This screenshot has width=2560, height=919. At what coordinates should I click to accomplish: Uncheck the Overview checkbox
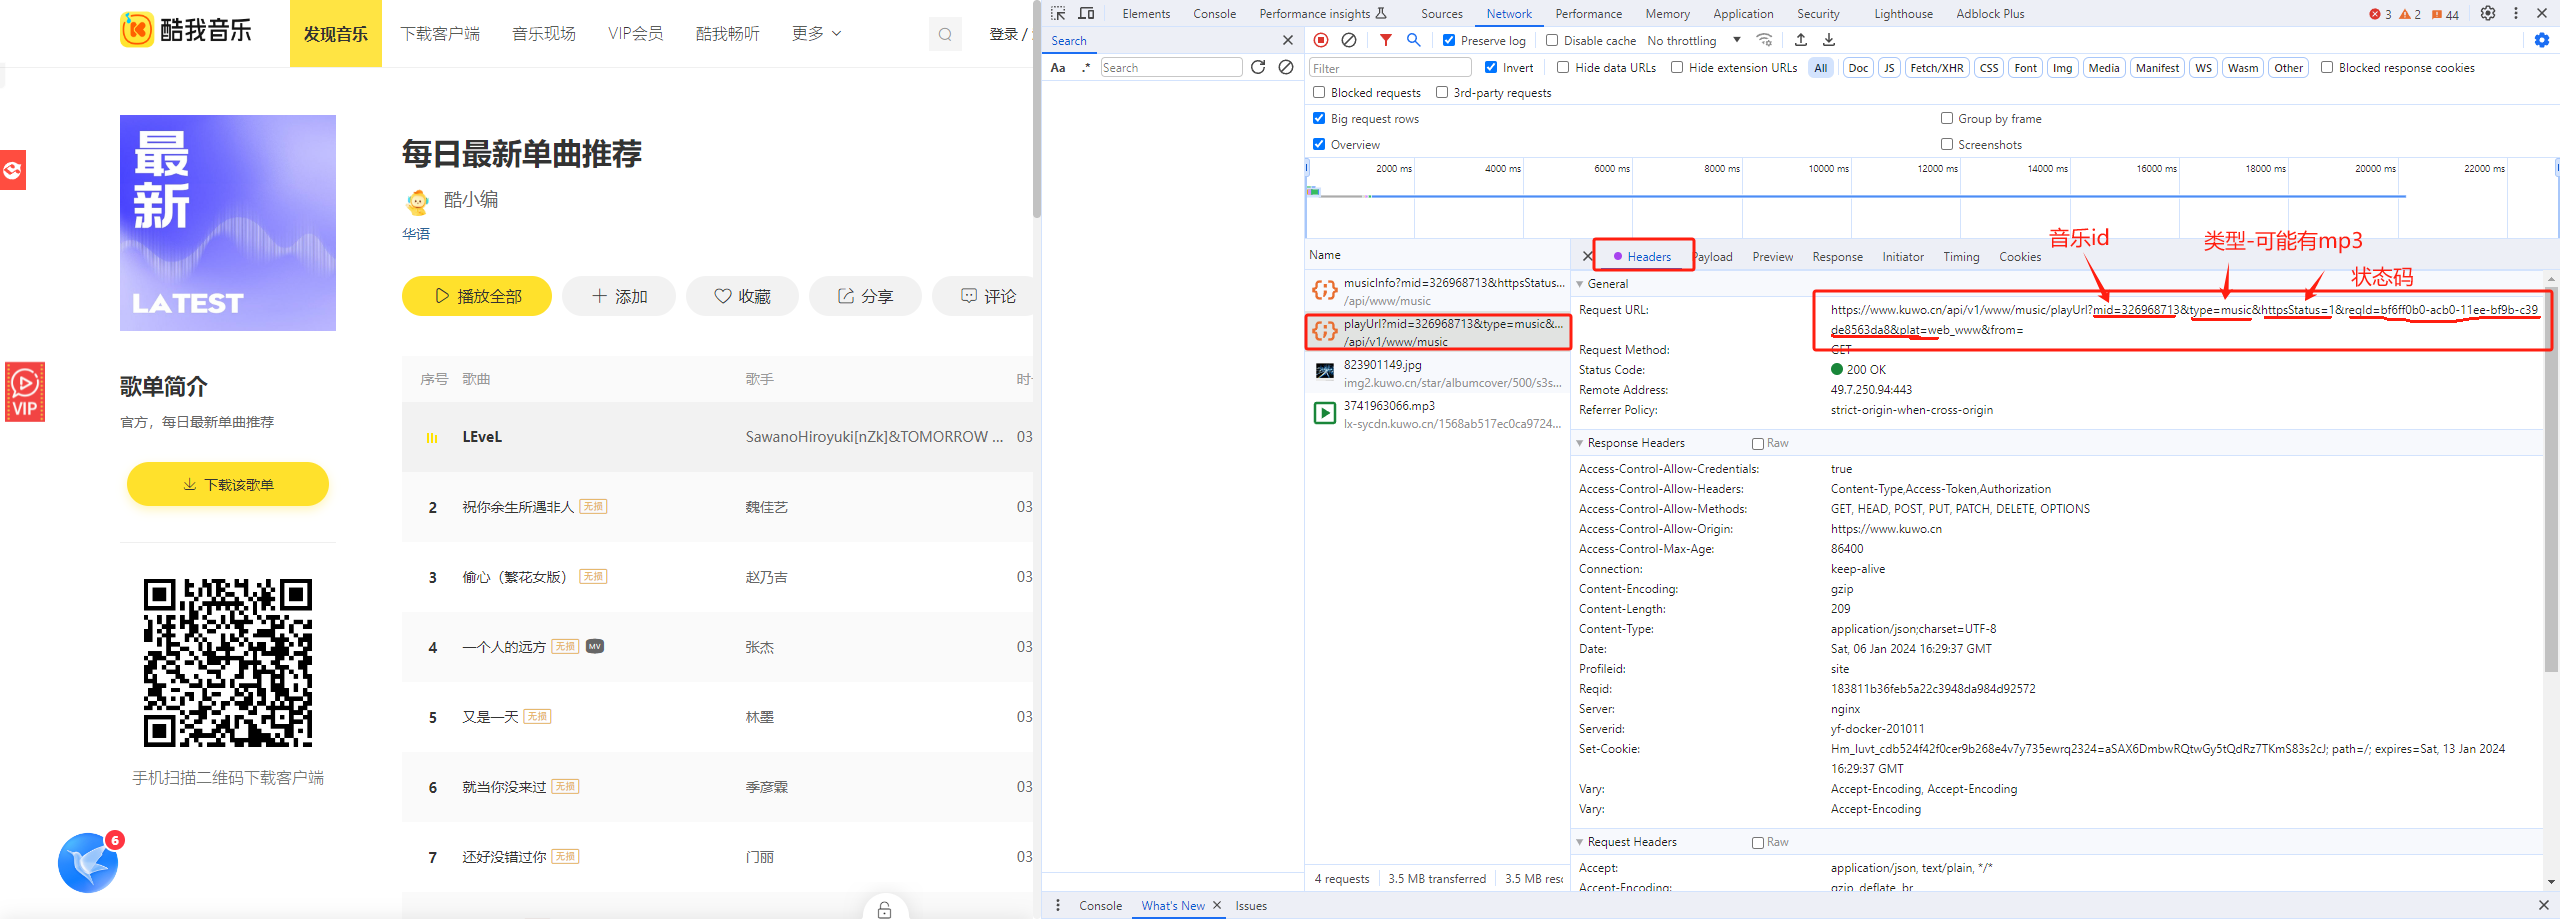1319,144
